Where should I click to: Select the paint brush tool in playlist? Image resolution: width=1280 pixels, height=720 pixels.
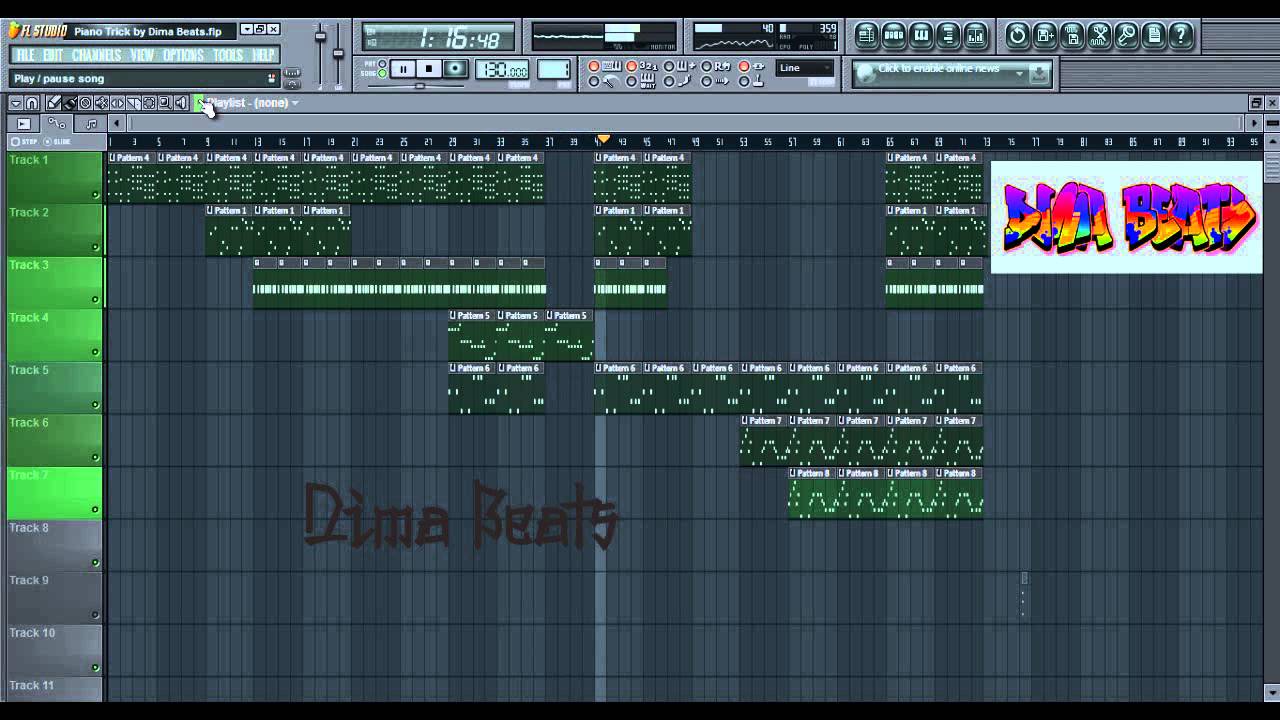[69, 103]
